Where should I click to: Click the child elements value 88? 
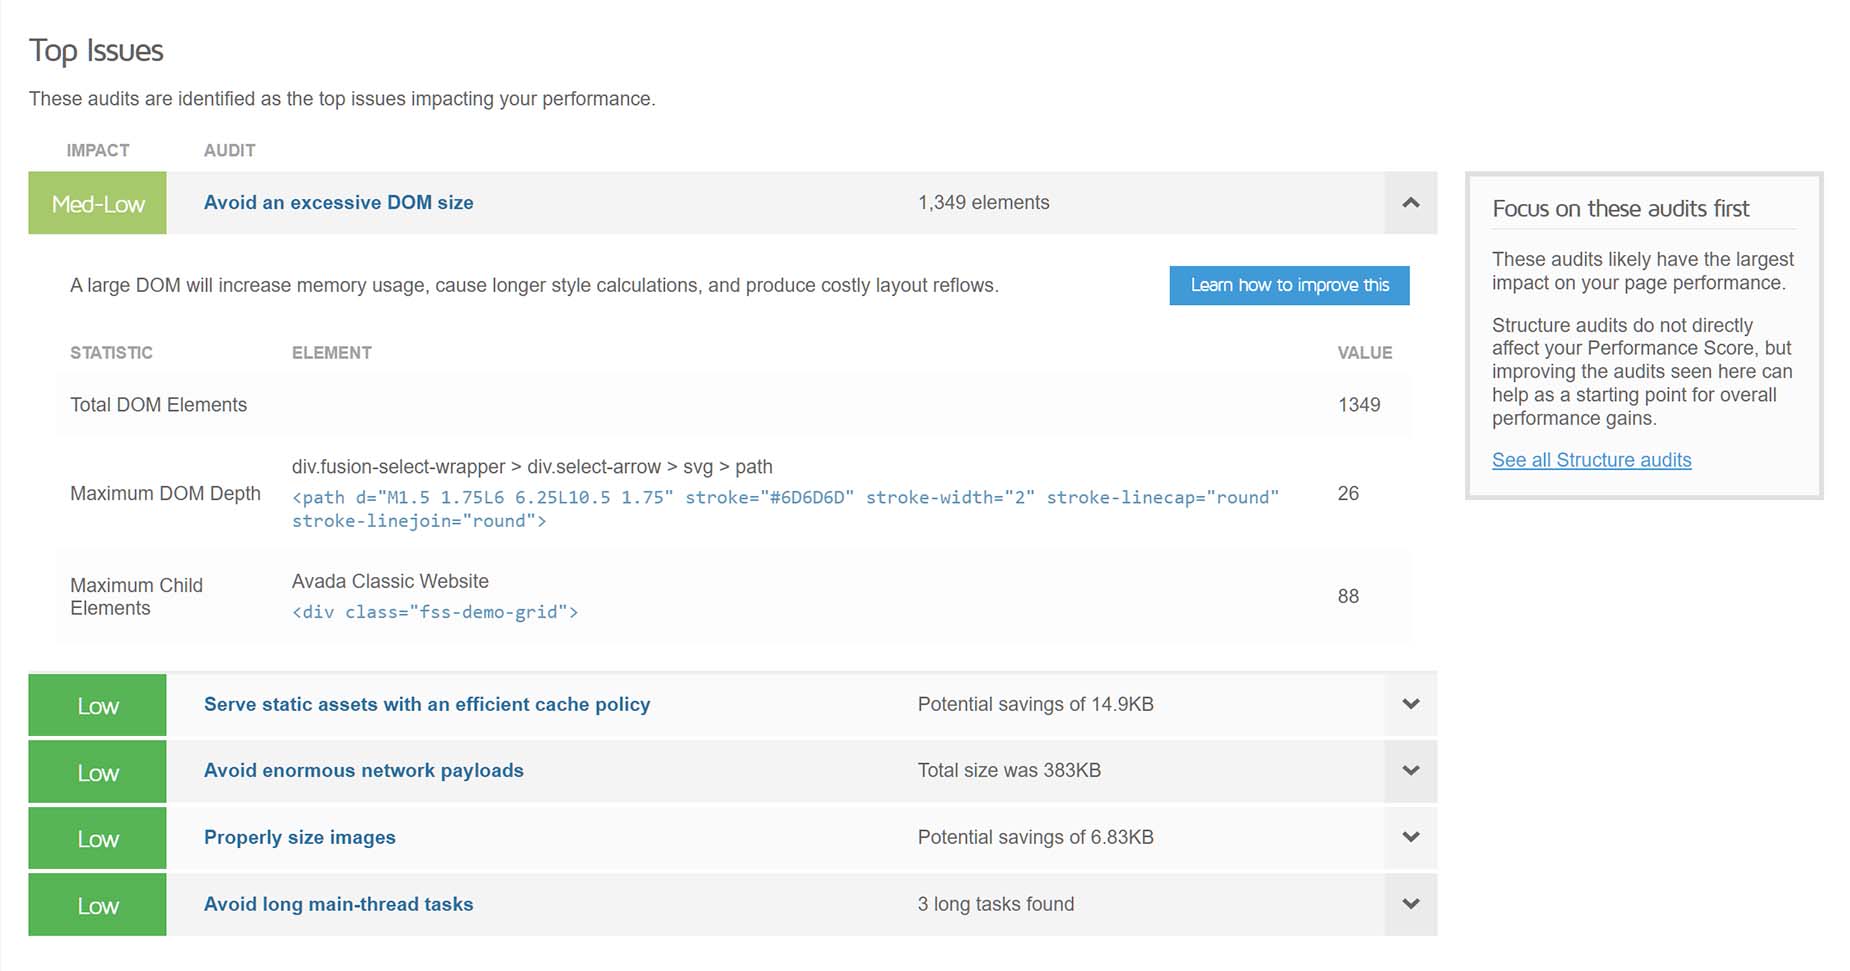[1348, 596]
